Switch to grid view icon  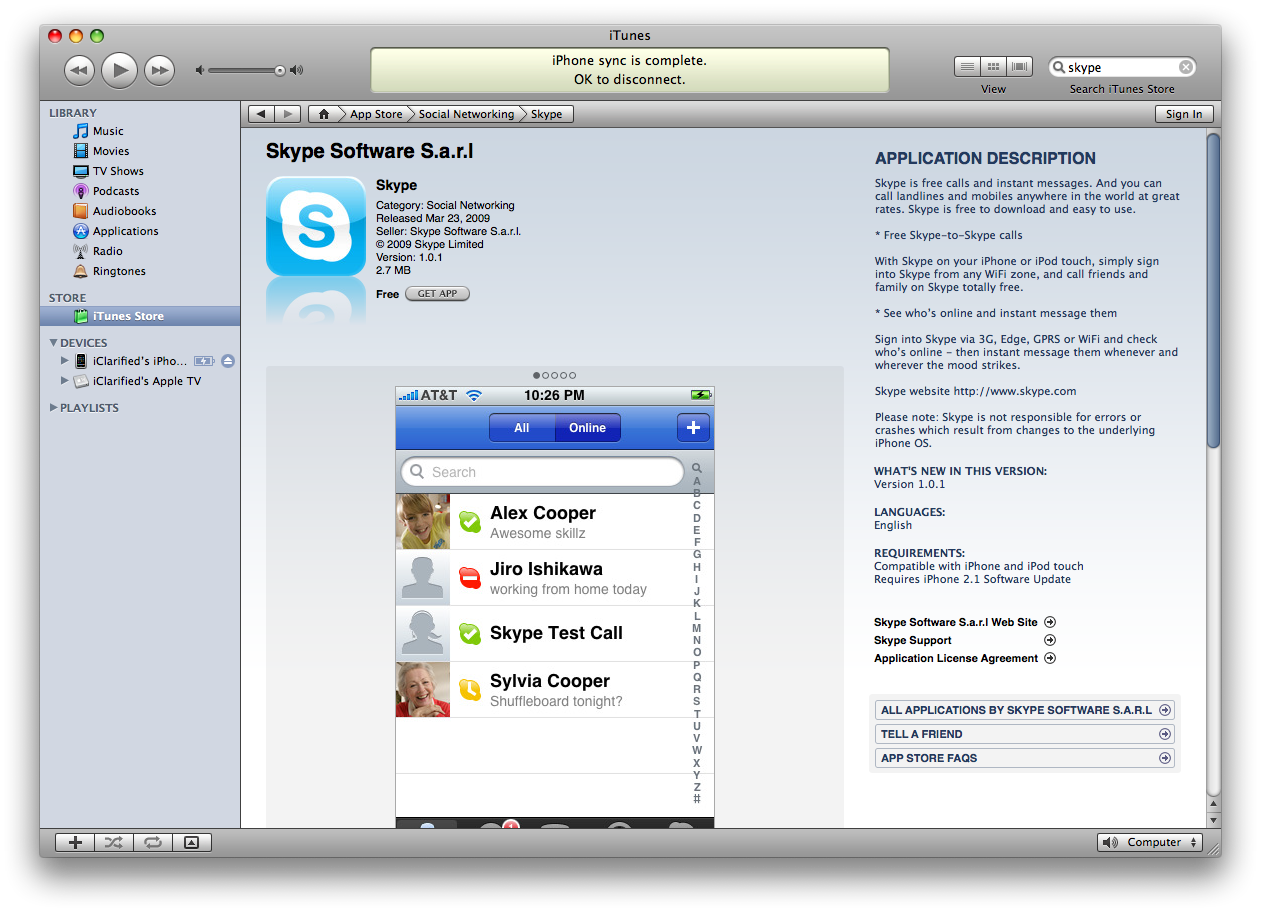993,67
